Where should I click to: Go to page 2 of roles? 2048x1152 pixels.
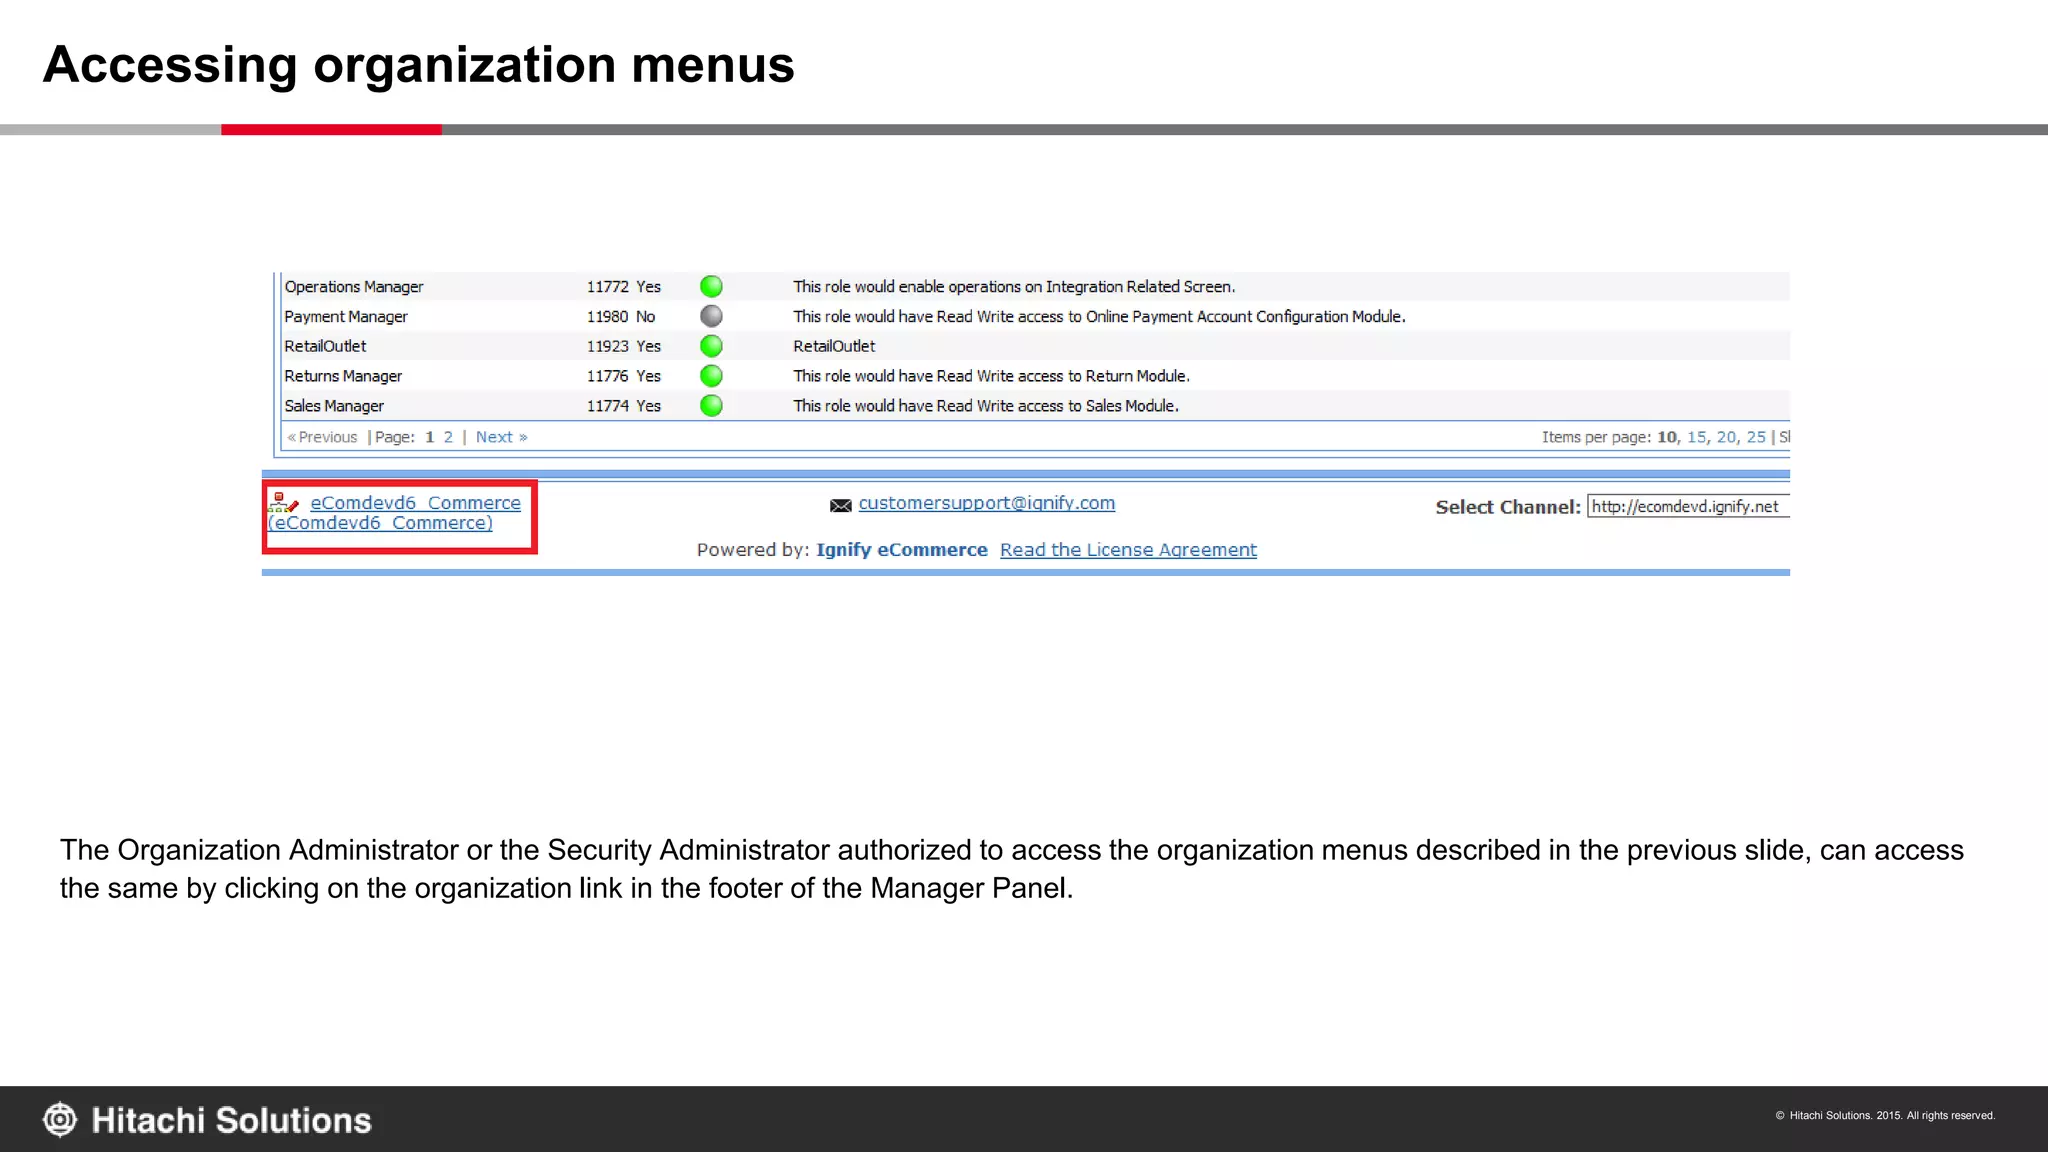(448, 437)
